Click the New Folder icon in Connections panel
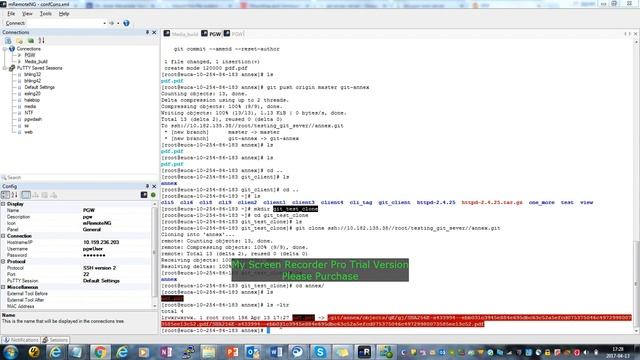640x360 pixels. pos(19,40)
